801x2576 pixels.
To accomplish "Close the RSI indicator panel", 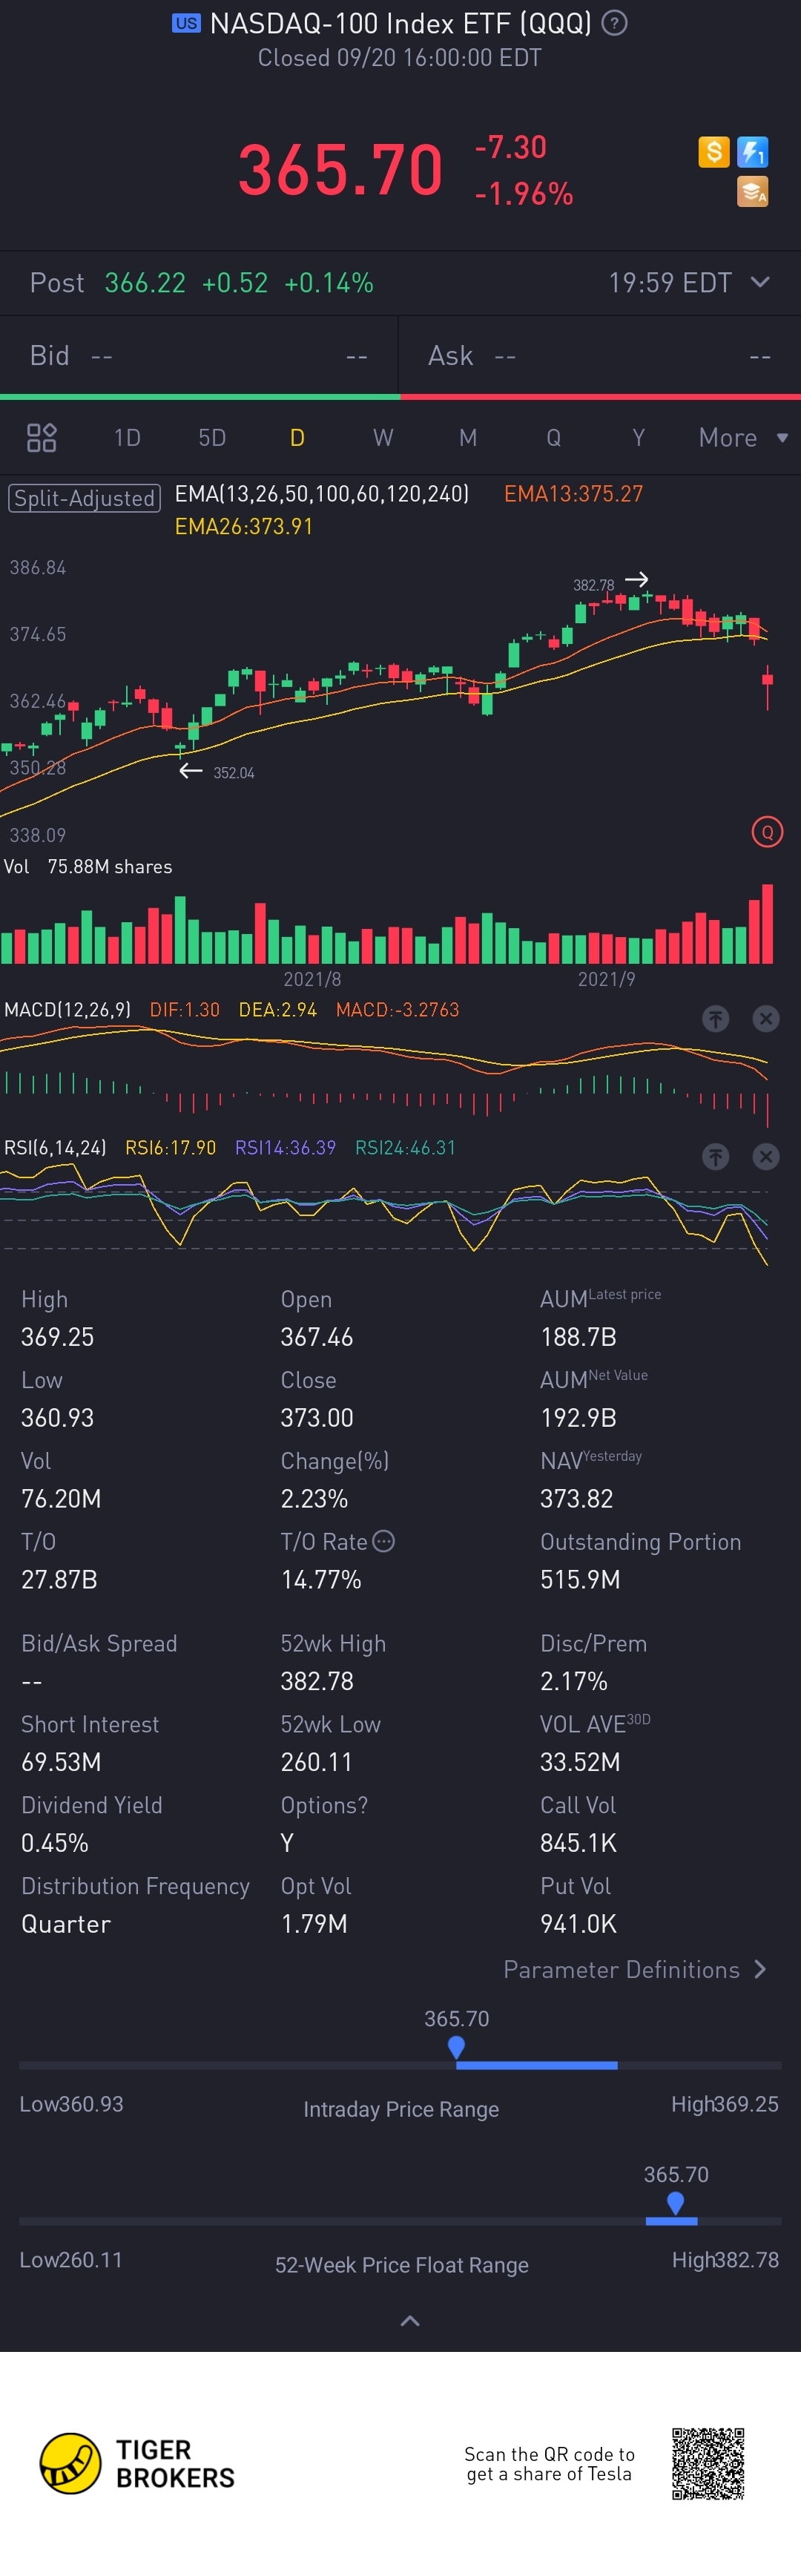I will [x=766, y=1157].
